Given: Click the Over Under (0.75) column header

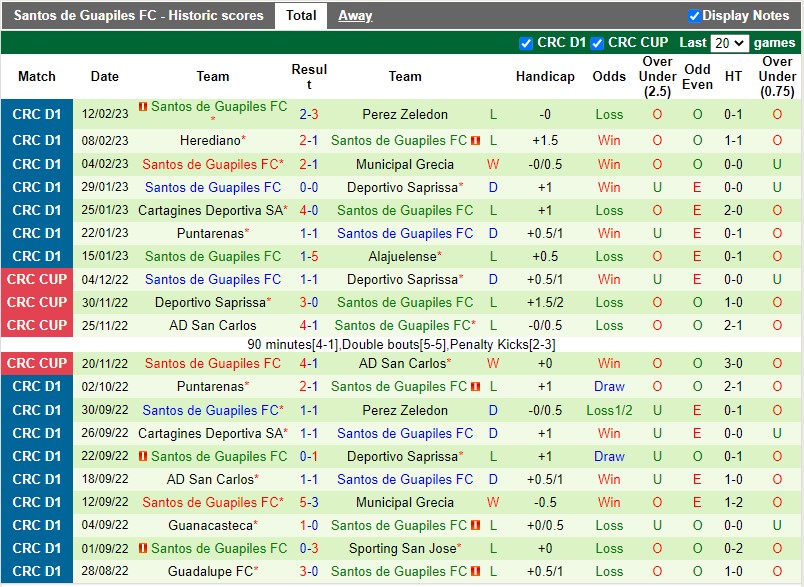Looking at the screenshot, I should point(777,76).
